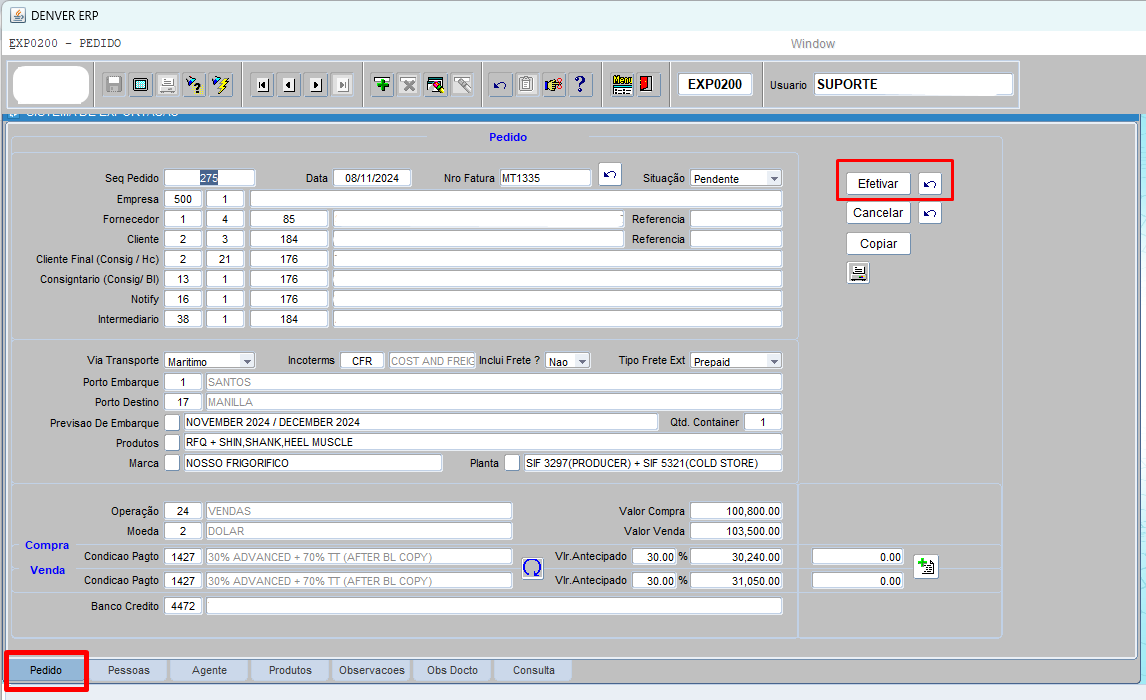1146x700 pixels.
Task: Click the add document icon beside Vlr.Antecipado
Action: click(925, 567)
